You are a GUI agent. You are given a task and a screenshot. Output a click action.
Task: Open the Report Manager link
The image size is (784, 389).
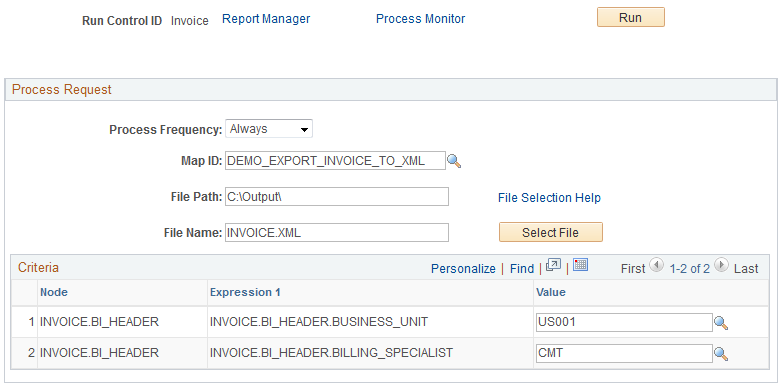coord(266,19)
